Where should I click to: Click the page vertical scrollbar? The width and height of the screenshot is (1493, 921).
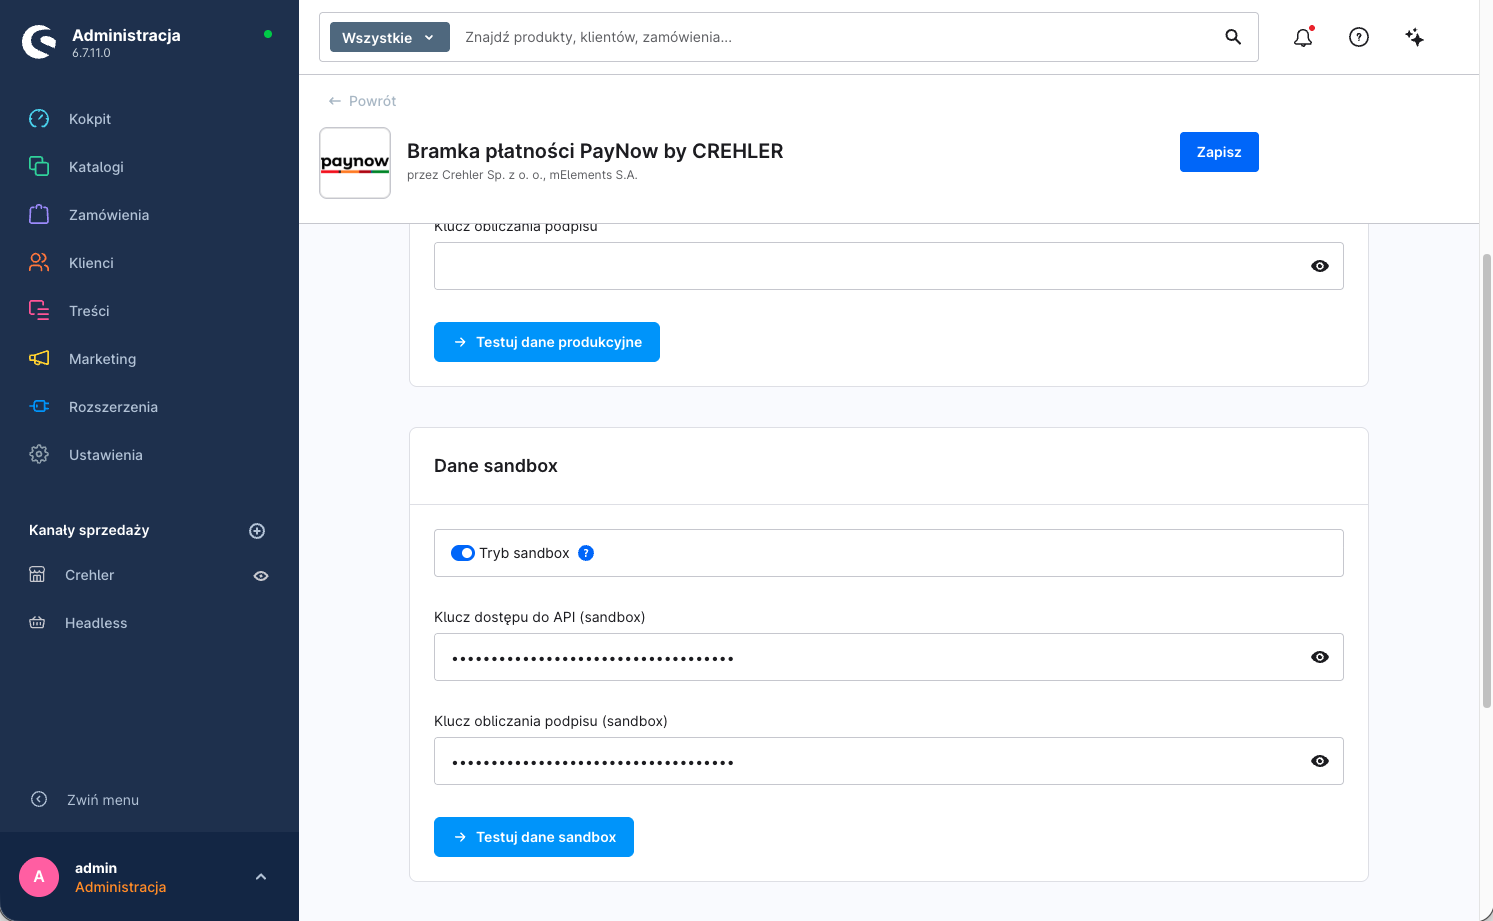1486,480
